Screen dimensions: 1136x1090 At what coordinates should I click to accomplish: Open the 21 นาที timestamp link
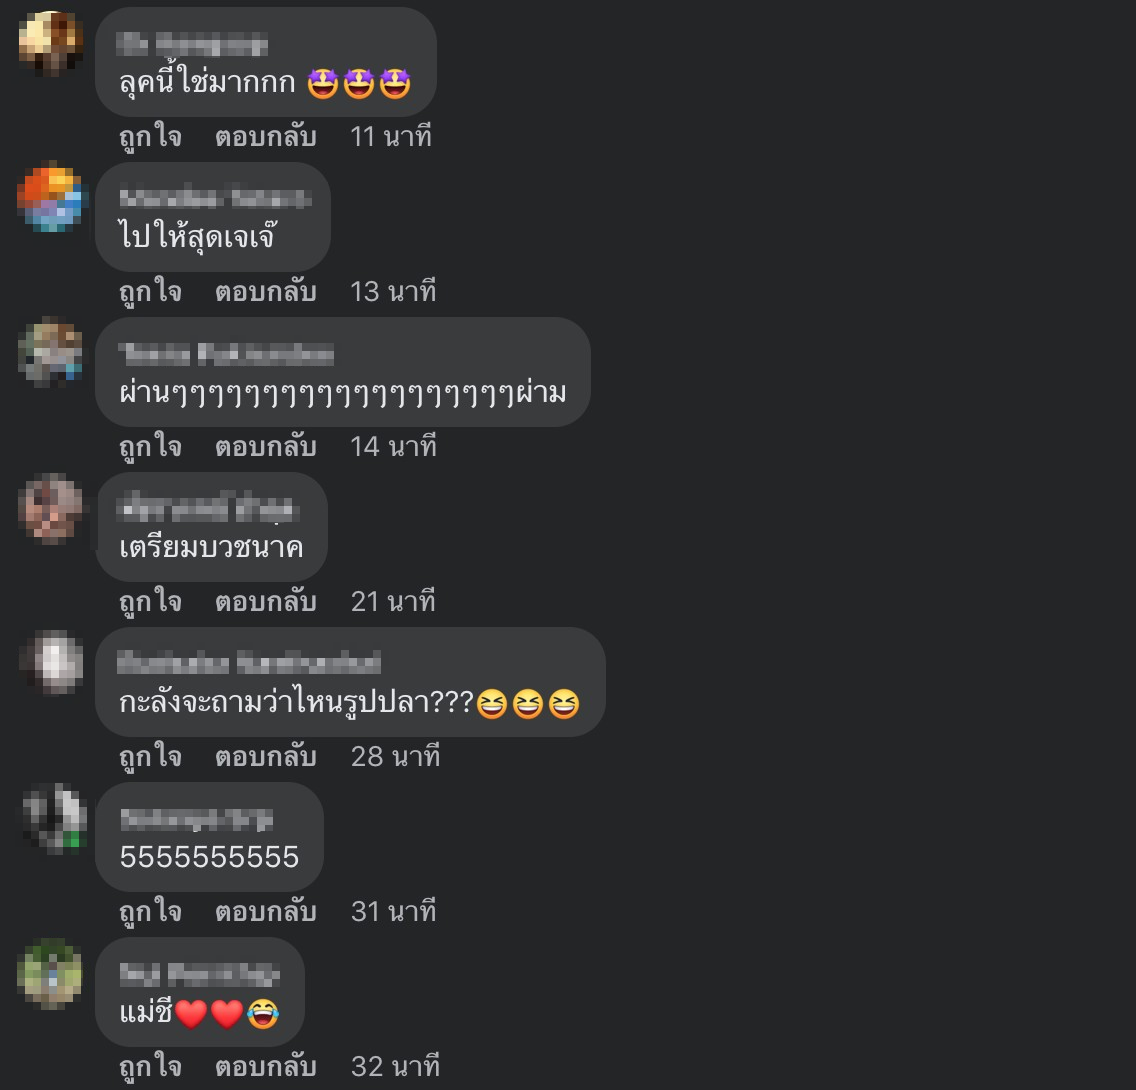[393, 601]
